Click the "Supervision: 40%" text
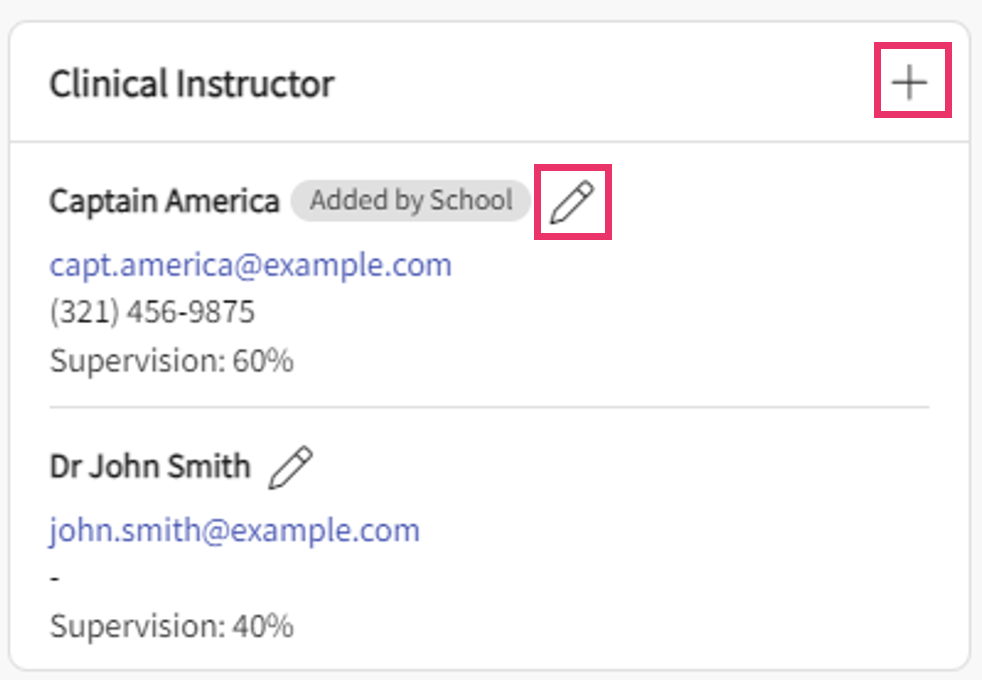Viewport: 982px width, 680px height. [171, 627]
